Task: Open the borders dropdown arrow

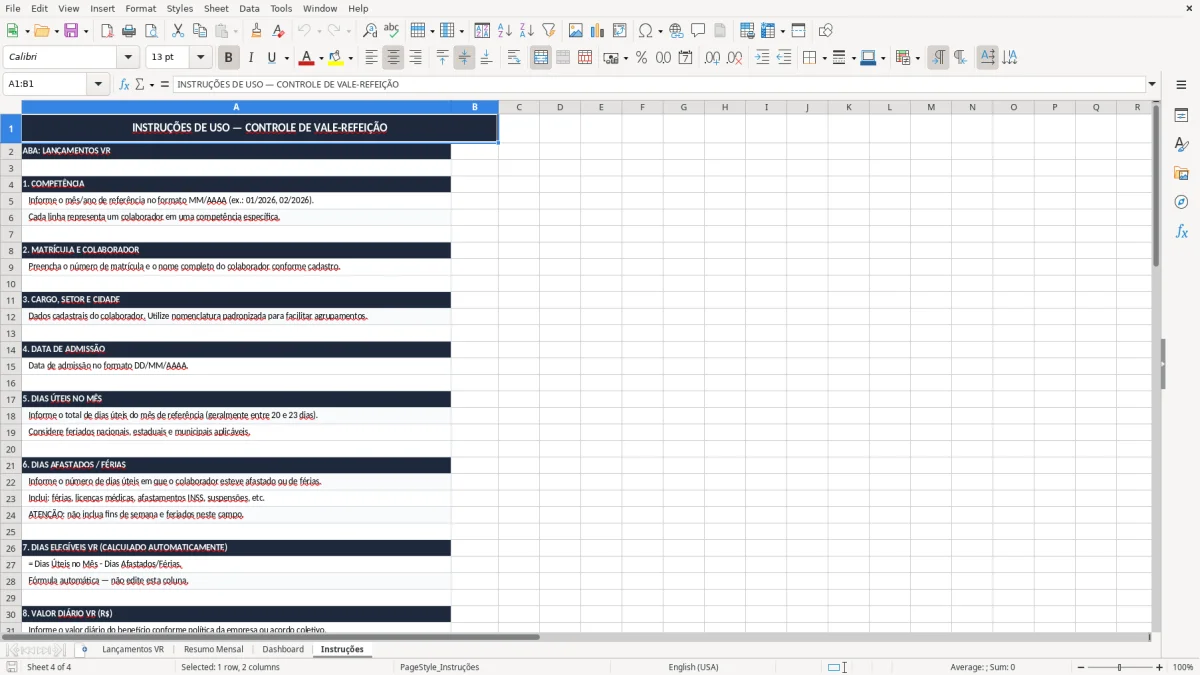Action: [824, 58]
